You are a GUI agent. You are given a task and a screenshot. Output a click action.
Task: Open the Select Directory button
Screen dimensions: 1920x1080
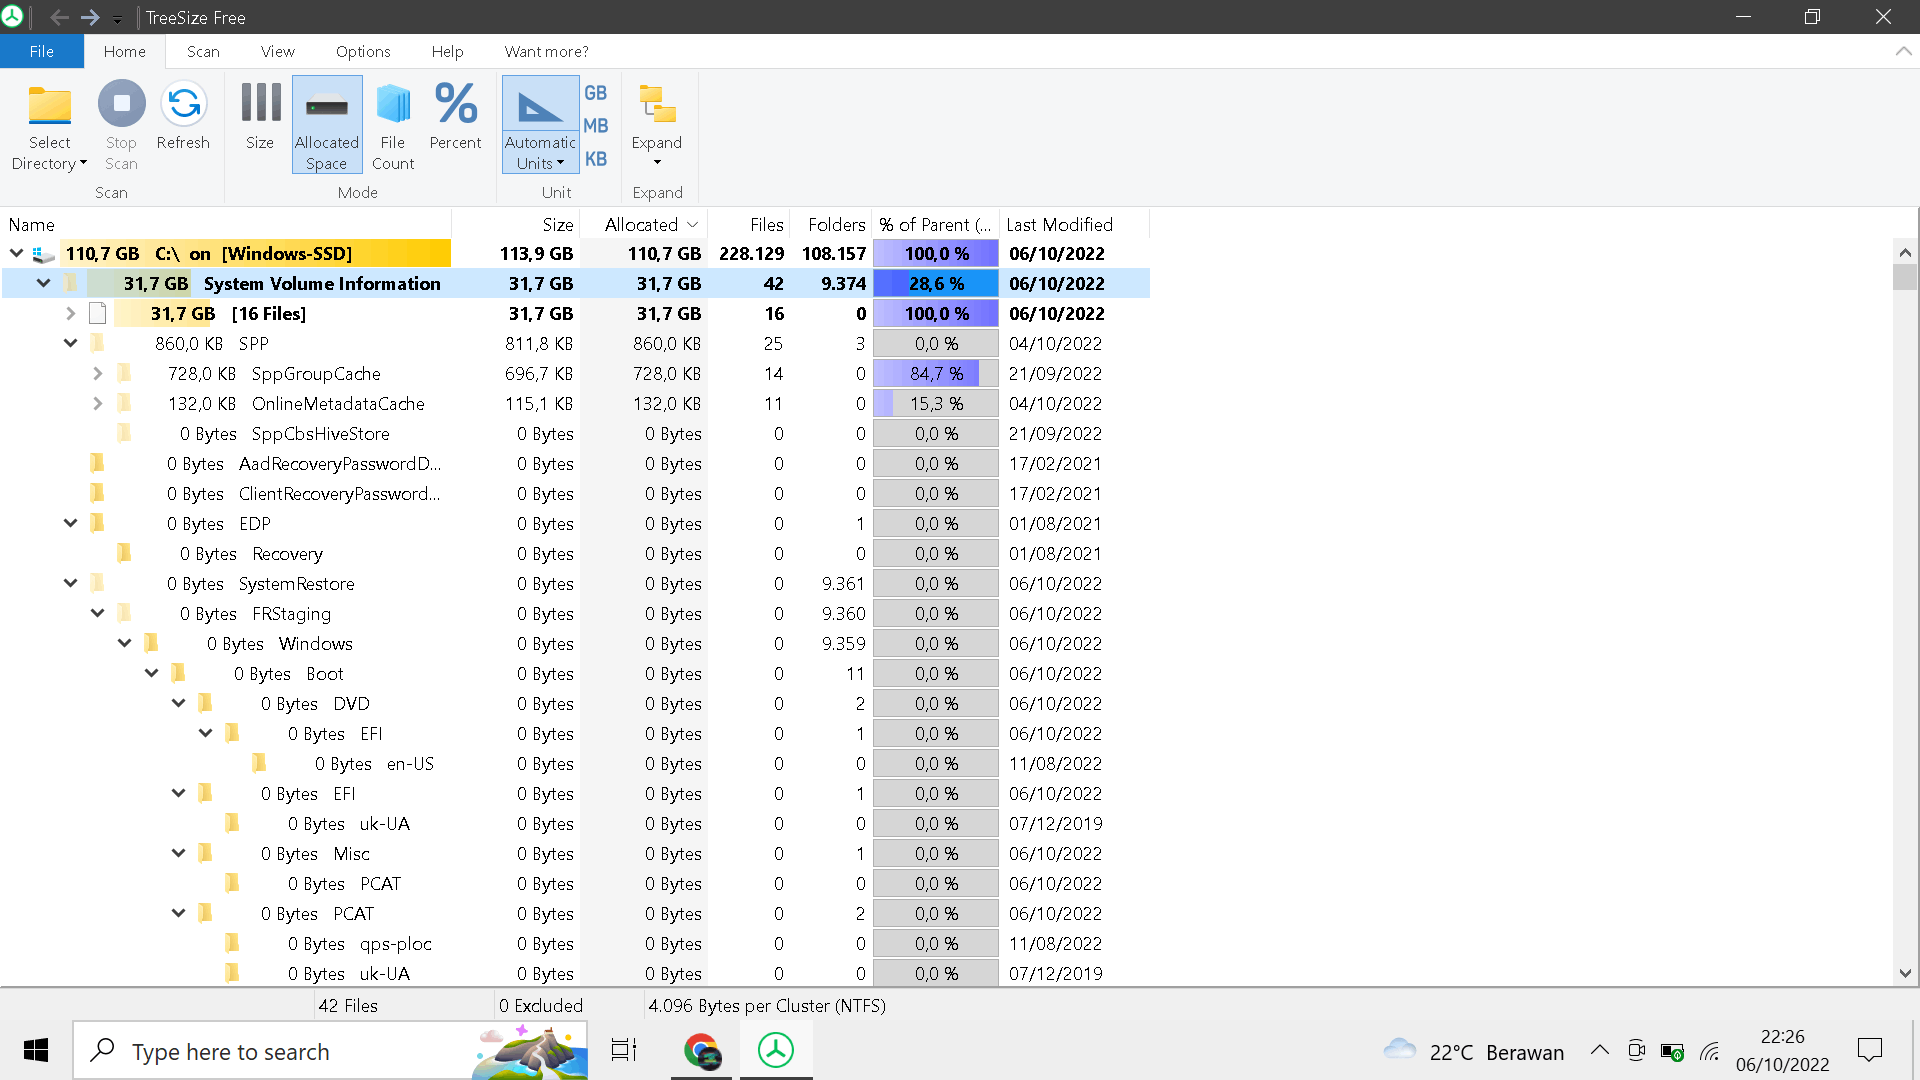click(x=49, y=126)
